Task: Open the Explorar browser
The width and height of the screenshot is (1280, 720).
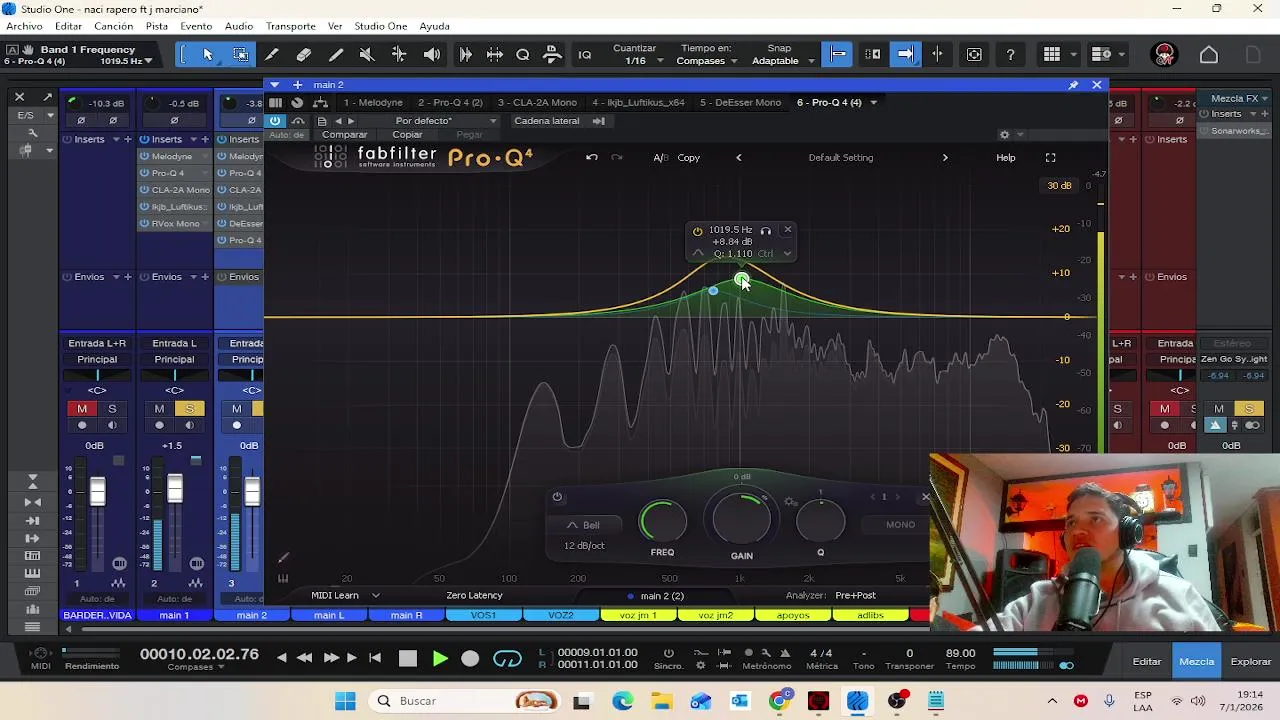Action: [1251, 662]
